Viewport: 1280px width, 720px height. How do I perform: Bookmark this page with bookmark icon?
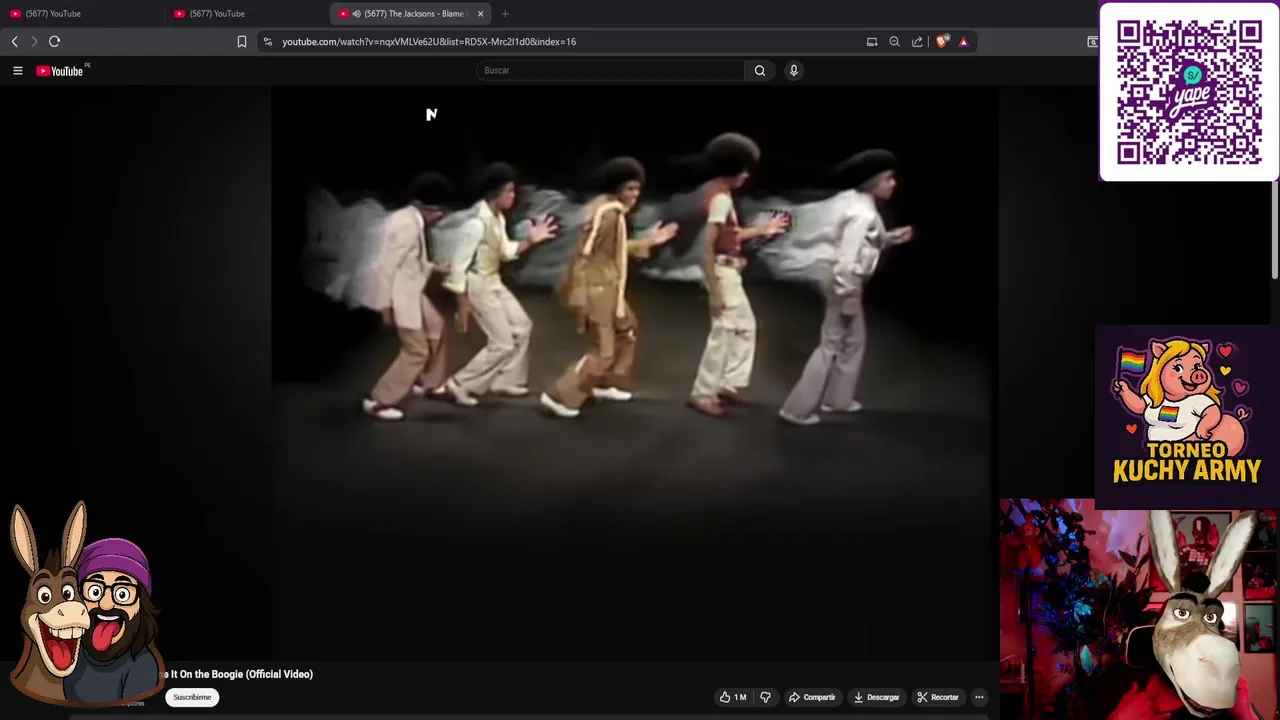click(x=242, y=41)
